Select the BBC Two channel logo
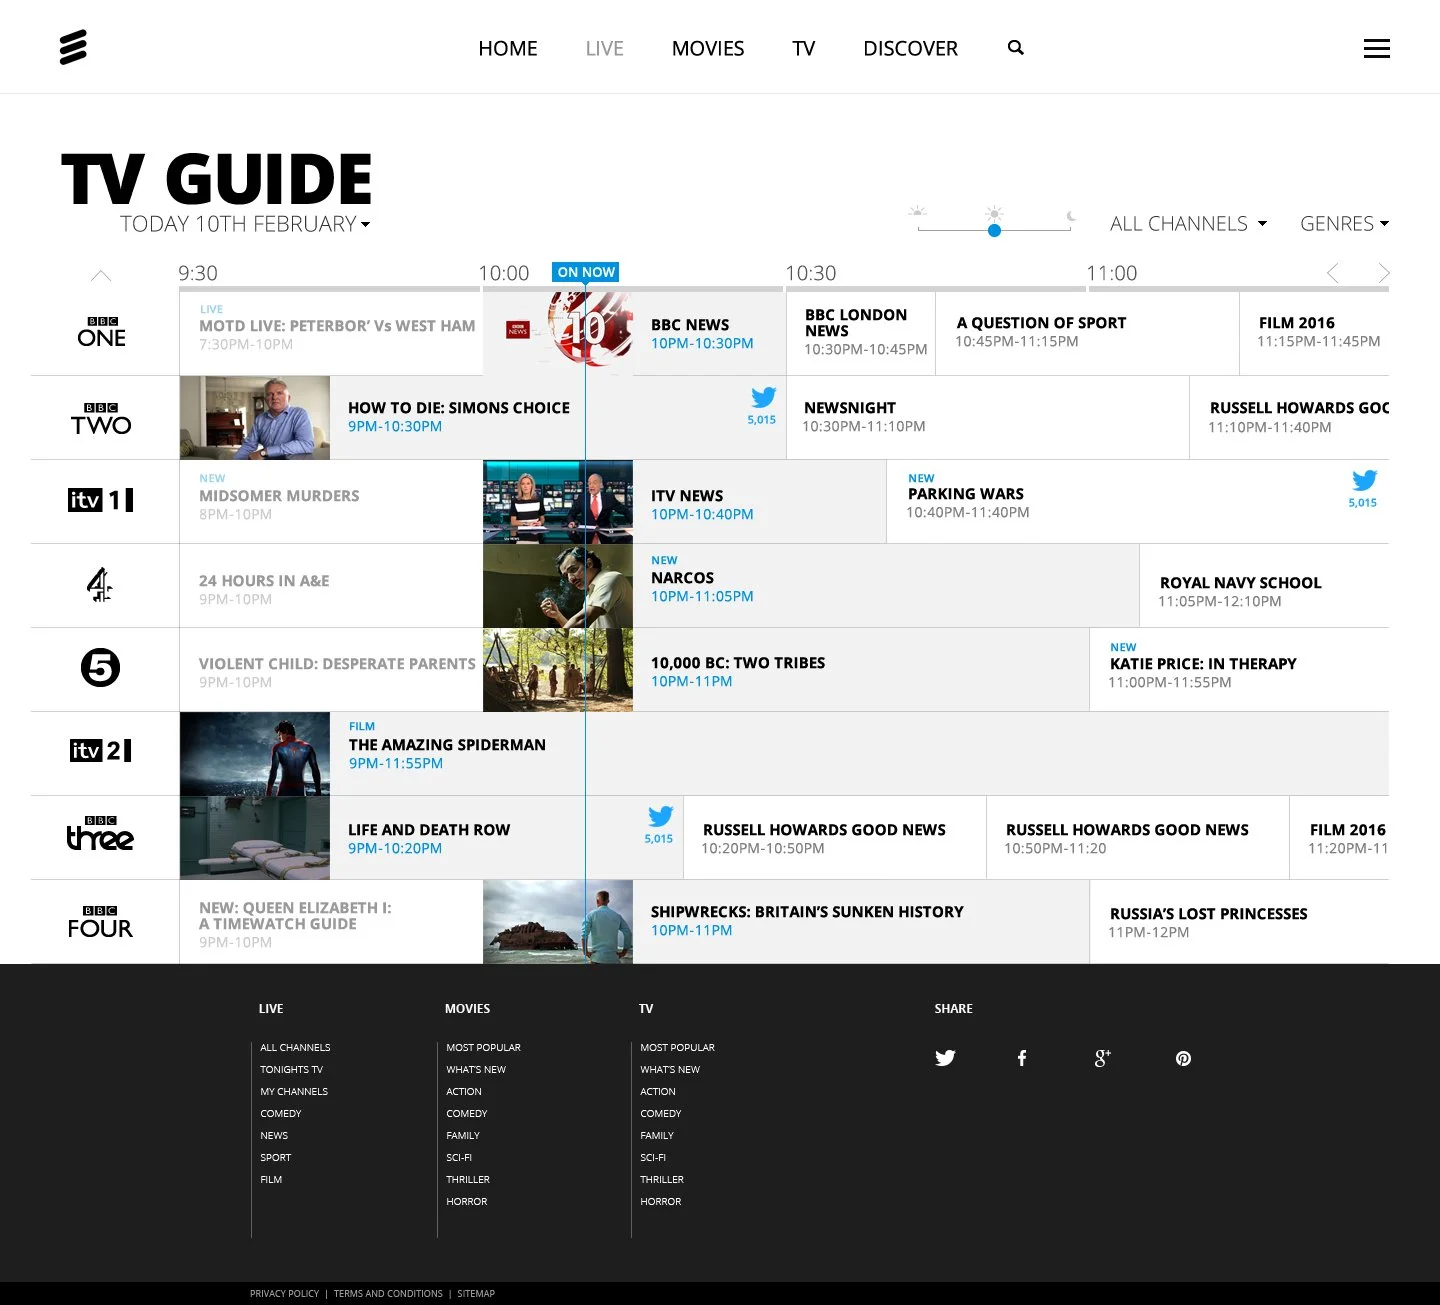The image size is (1440, 1305). (101, 419)
